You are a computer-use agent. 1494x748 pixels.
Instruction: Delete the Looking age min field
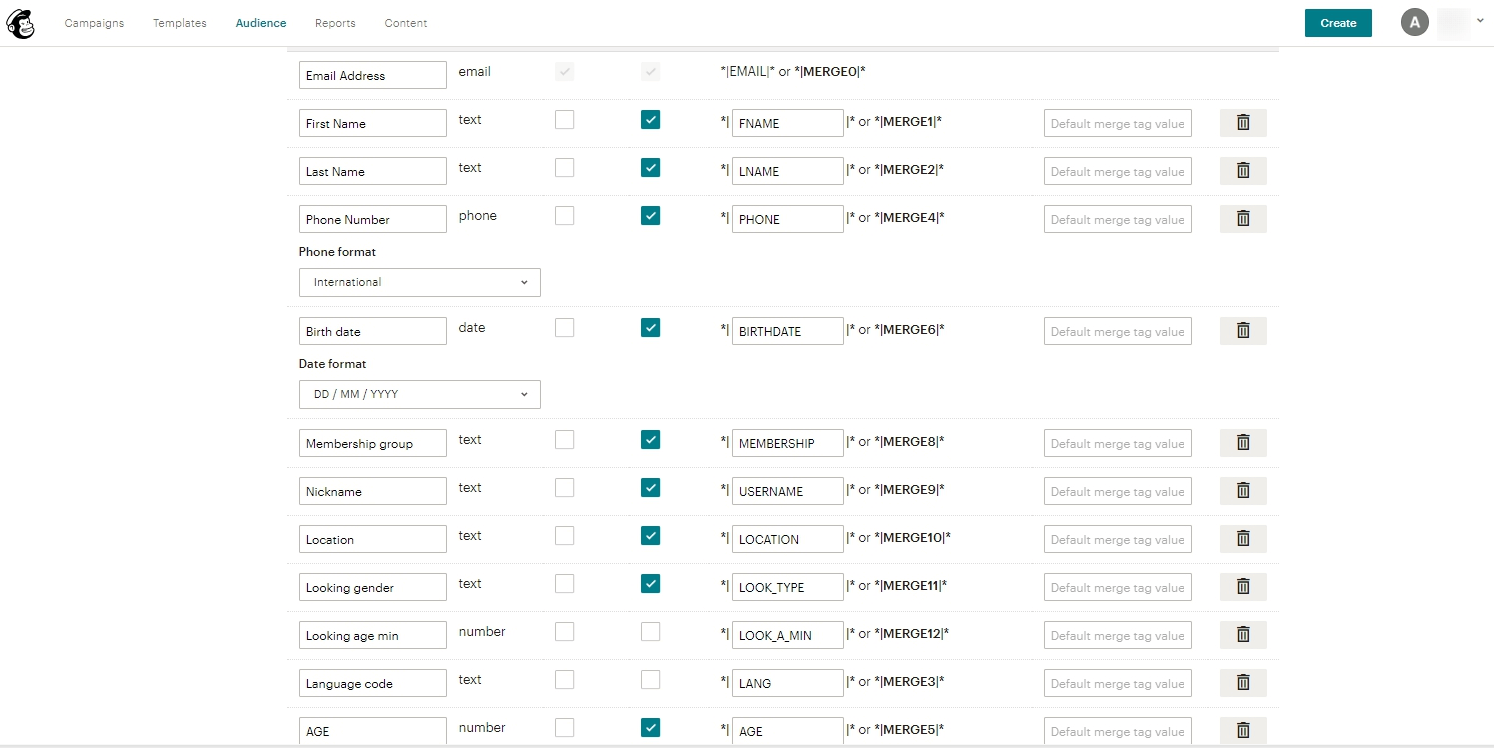pos(1243,635)
